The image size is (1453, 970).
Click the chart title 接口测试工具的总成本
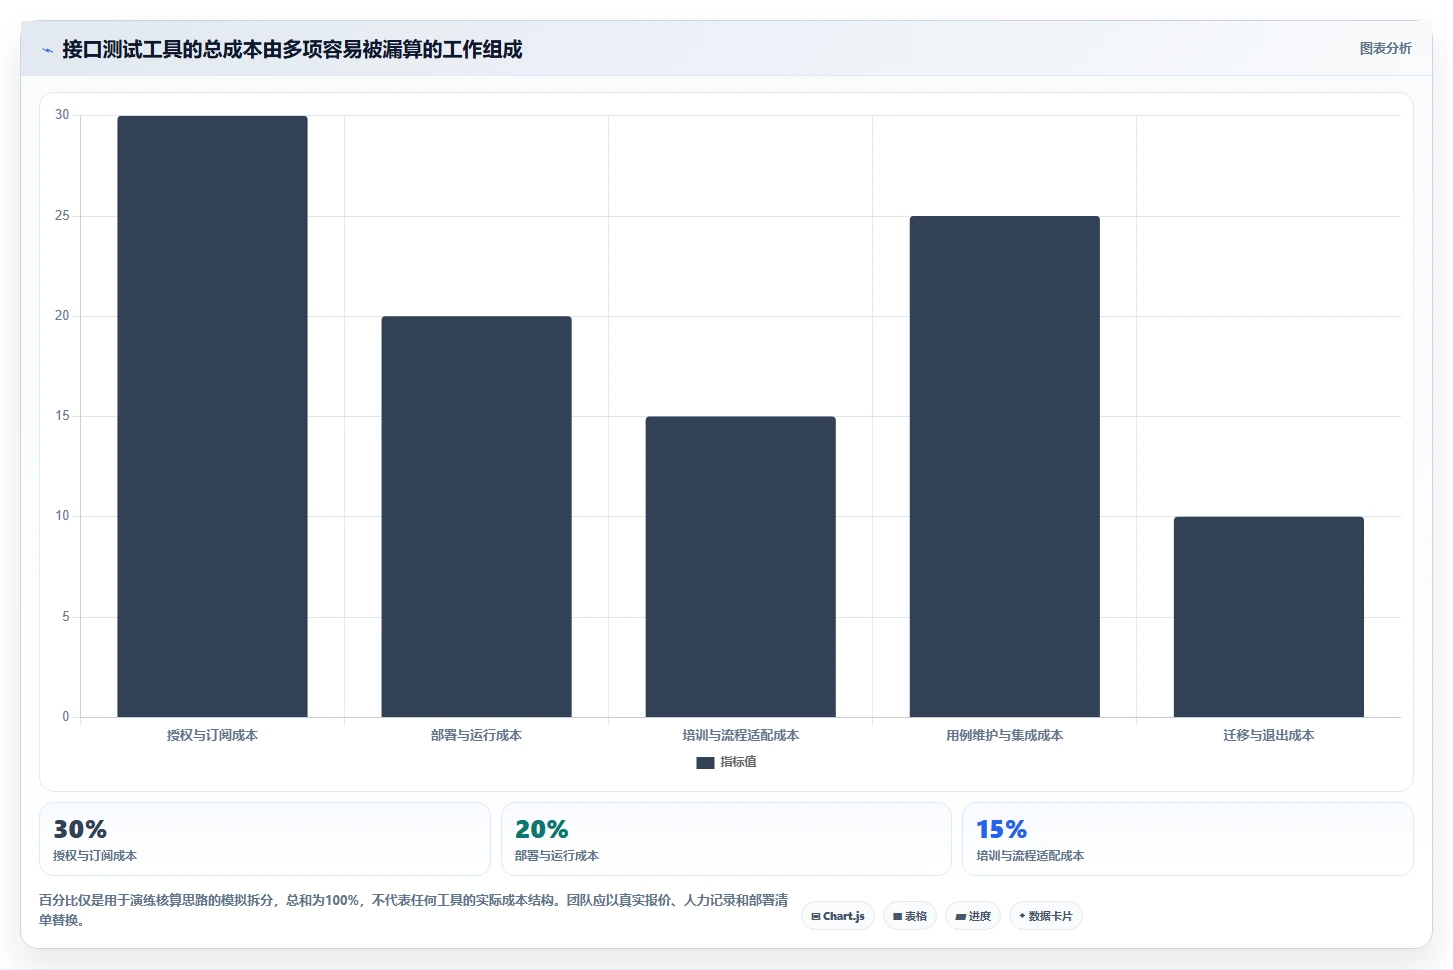click(292, 49)
